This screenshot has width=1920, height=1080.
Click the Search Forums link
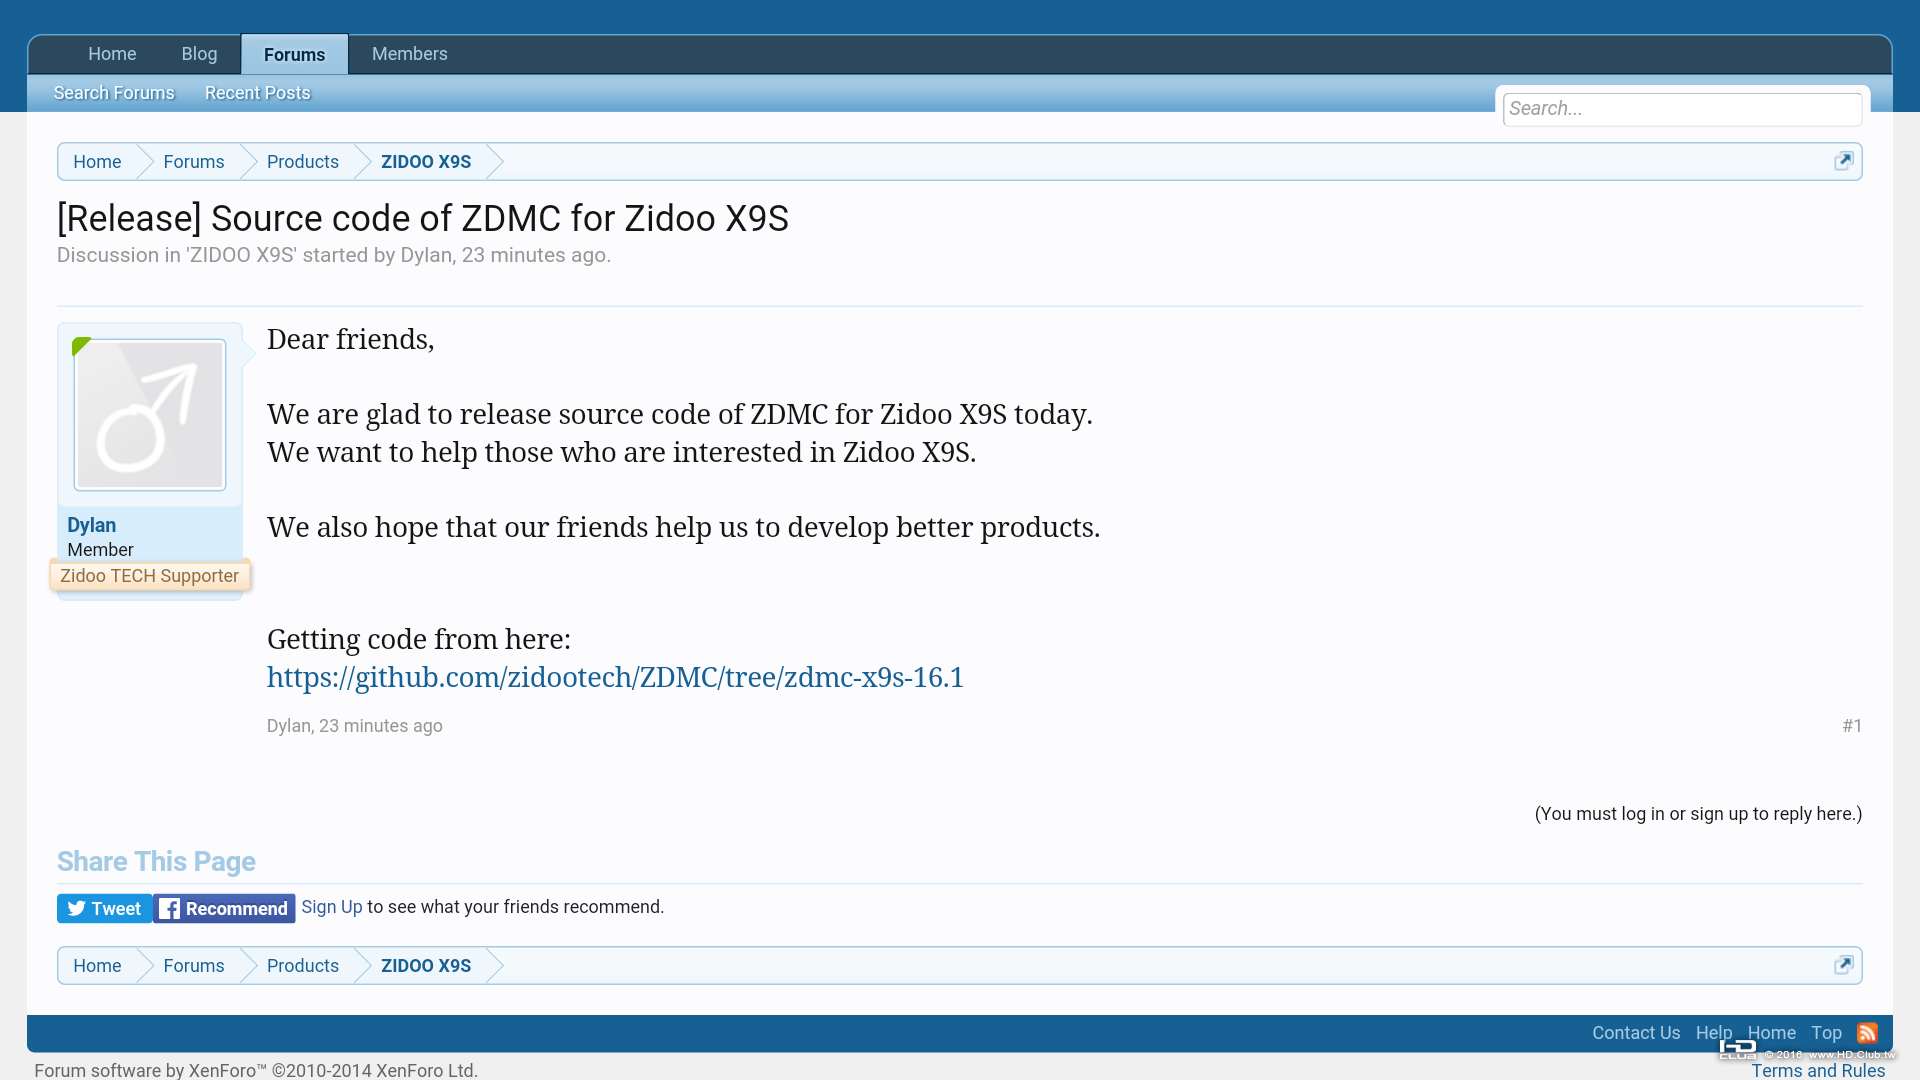(x=114, y=93)
